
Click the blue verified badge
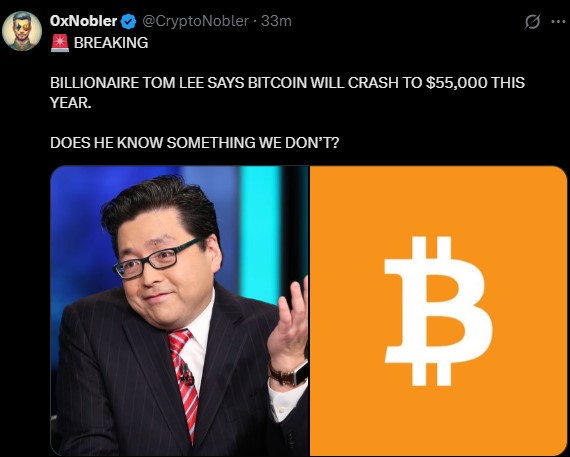(128, 22)
